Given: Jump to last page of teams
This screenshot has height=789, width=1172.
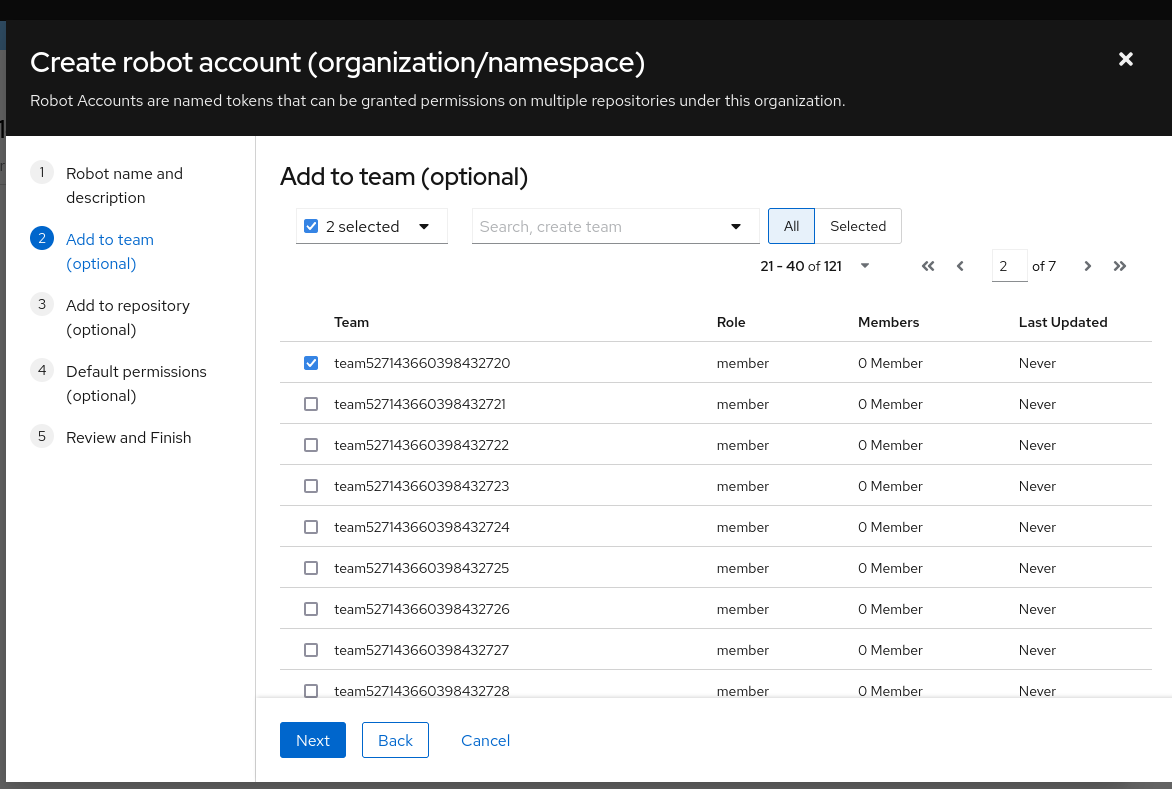Looking at the screenshot, I should tap(1120, 266).
